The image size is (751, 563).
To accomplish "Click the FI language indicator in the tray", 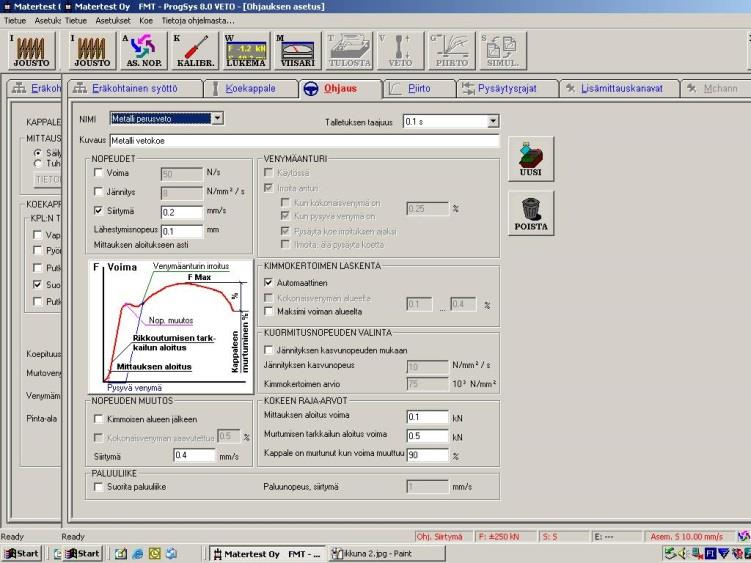I will (710, 554).
